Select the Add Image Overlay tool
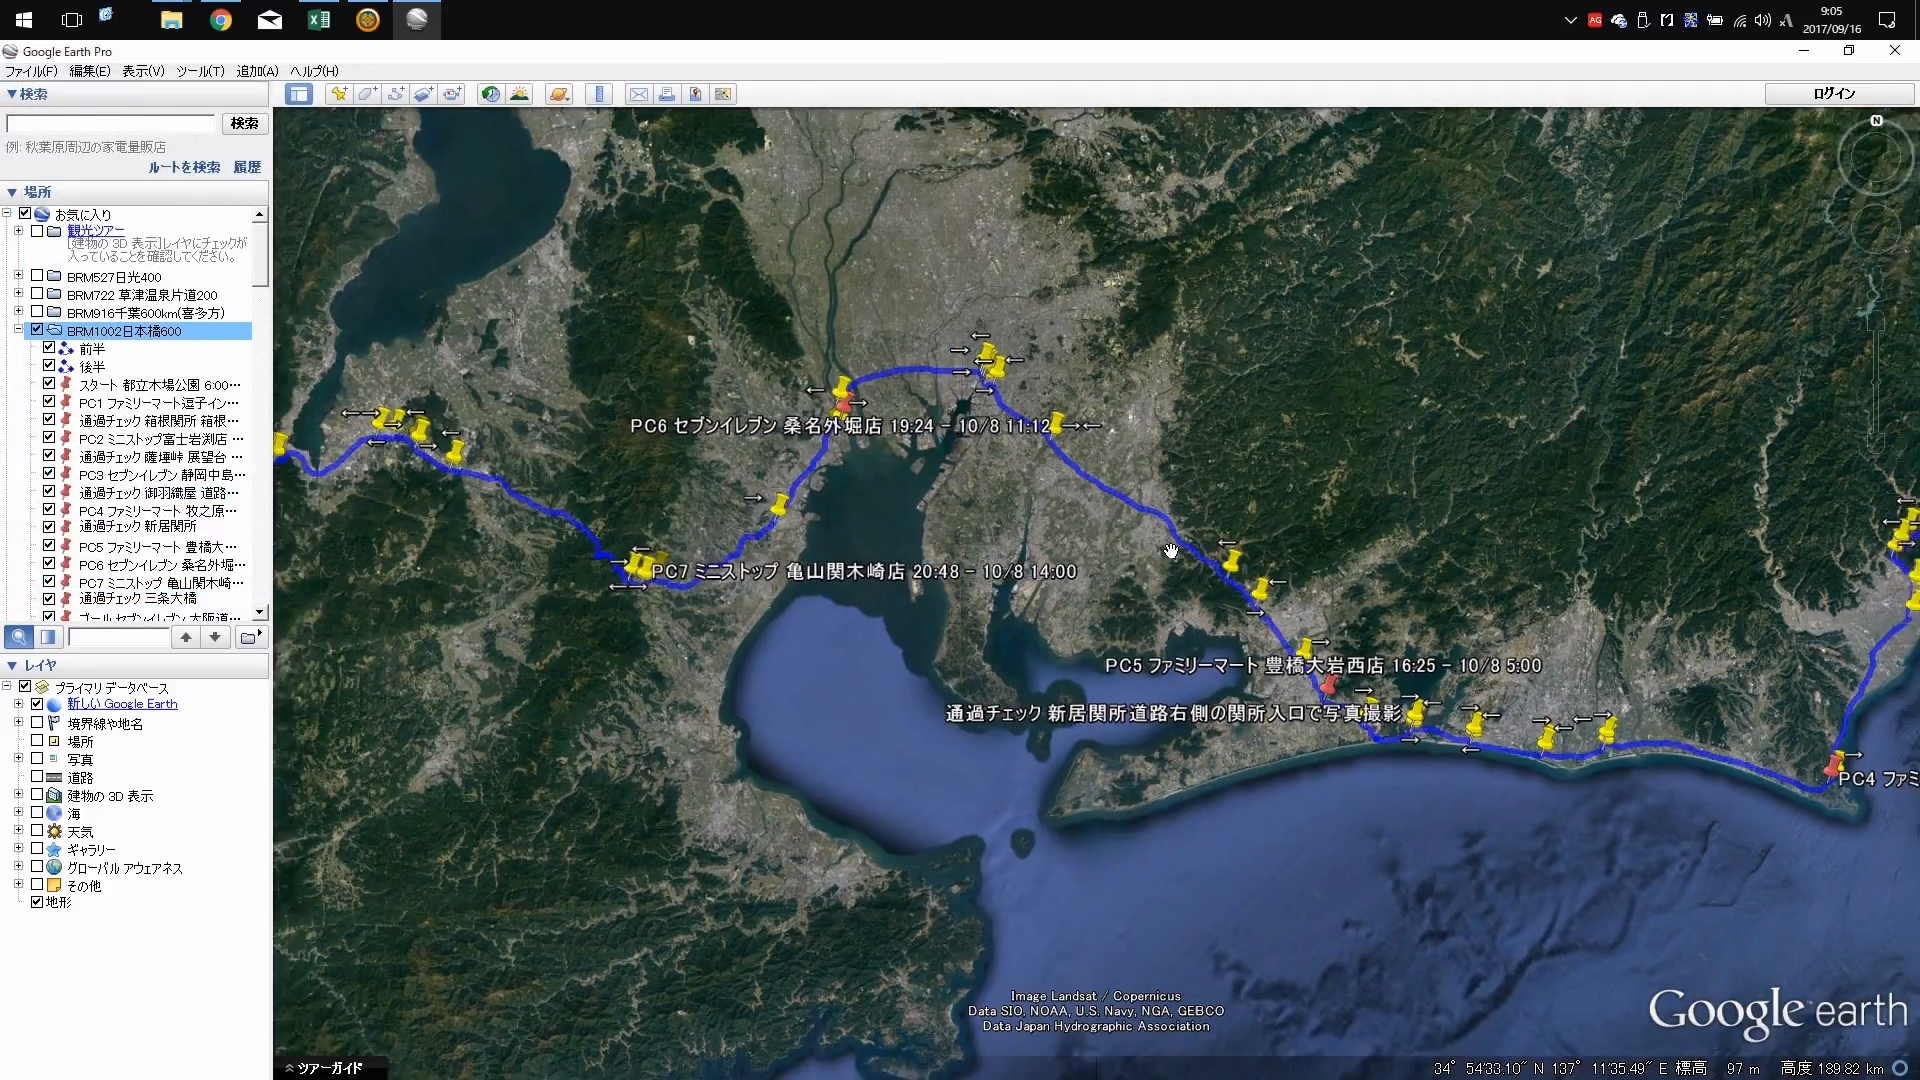This screenshot has width=1920, height=1080. (423, 94)
